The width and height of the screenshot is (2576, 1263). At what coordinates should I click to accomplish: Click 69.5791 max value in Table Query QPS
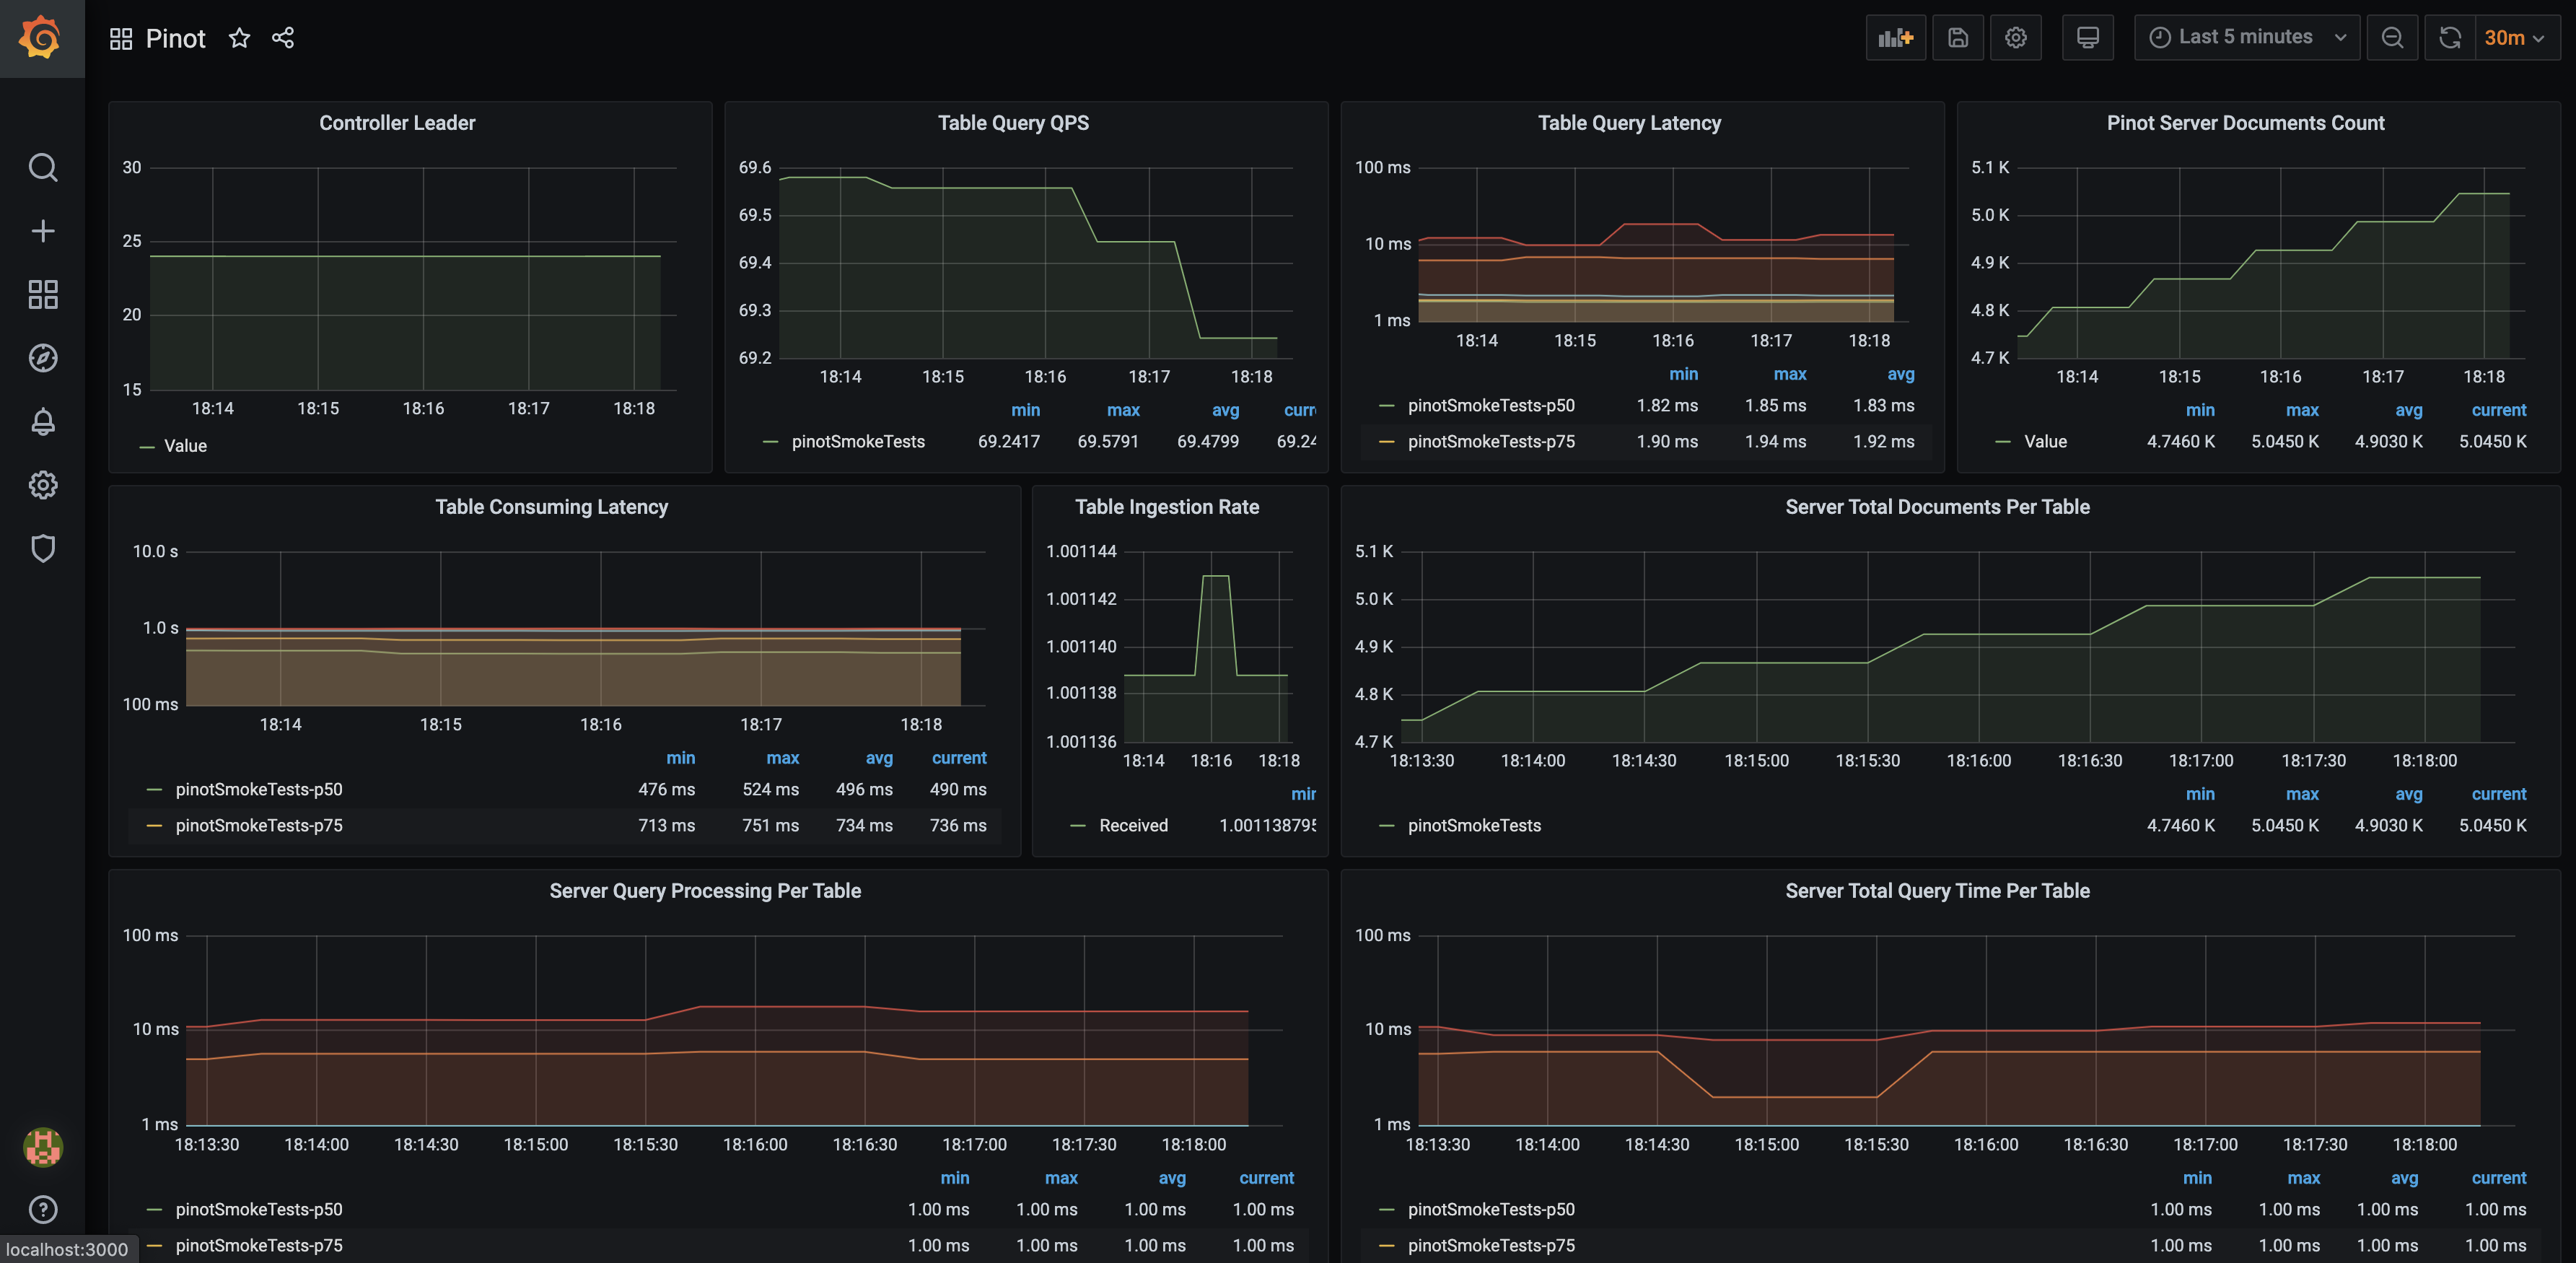1107,442
